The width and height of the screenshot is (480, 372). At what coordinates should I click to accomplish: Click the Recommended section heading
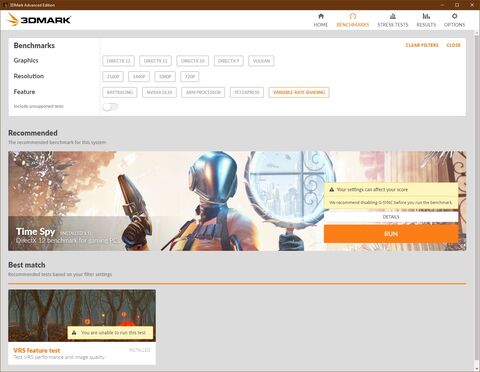tap(33, 133)
